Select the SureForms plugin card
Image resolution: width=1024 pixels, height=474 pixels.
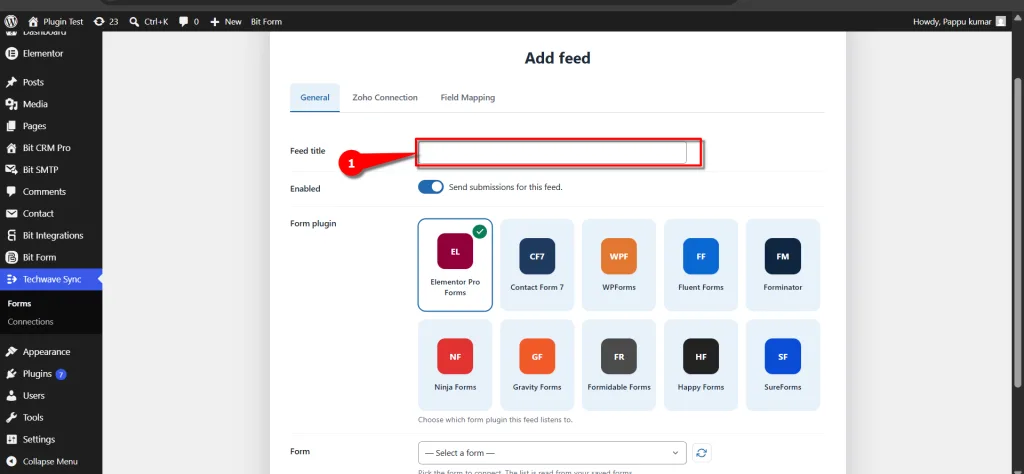783,365
